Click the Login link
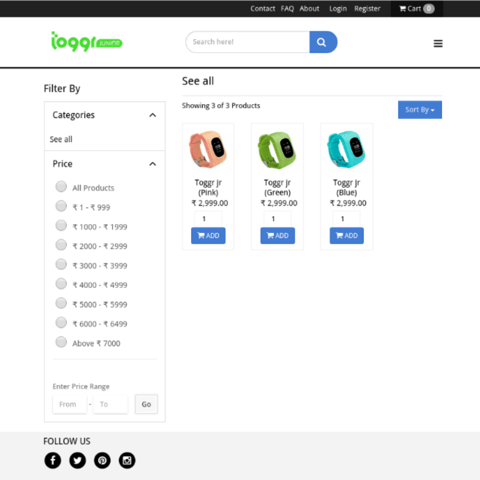This screenshot has height=480, width=480. click(x=338, y=9)
